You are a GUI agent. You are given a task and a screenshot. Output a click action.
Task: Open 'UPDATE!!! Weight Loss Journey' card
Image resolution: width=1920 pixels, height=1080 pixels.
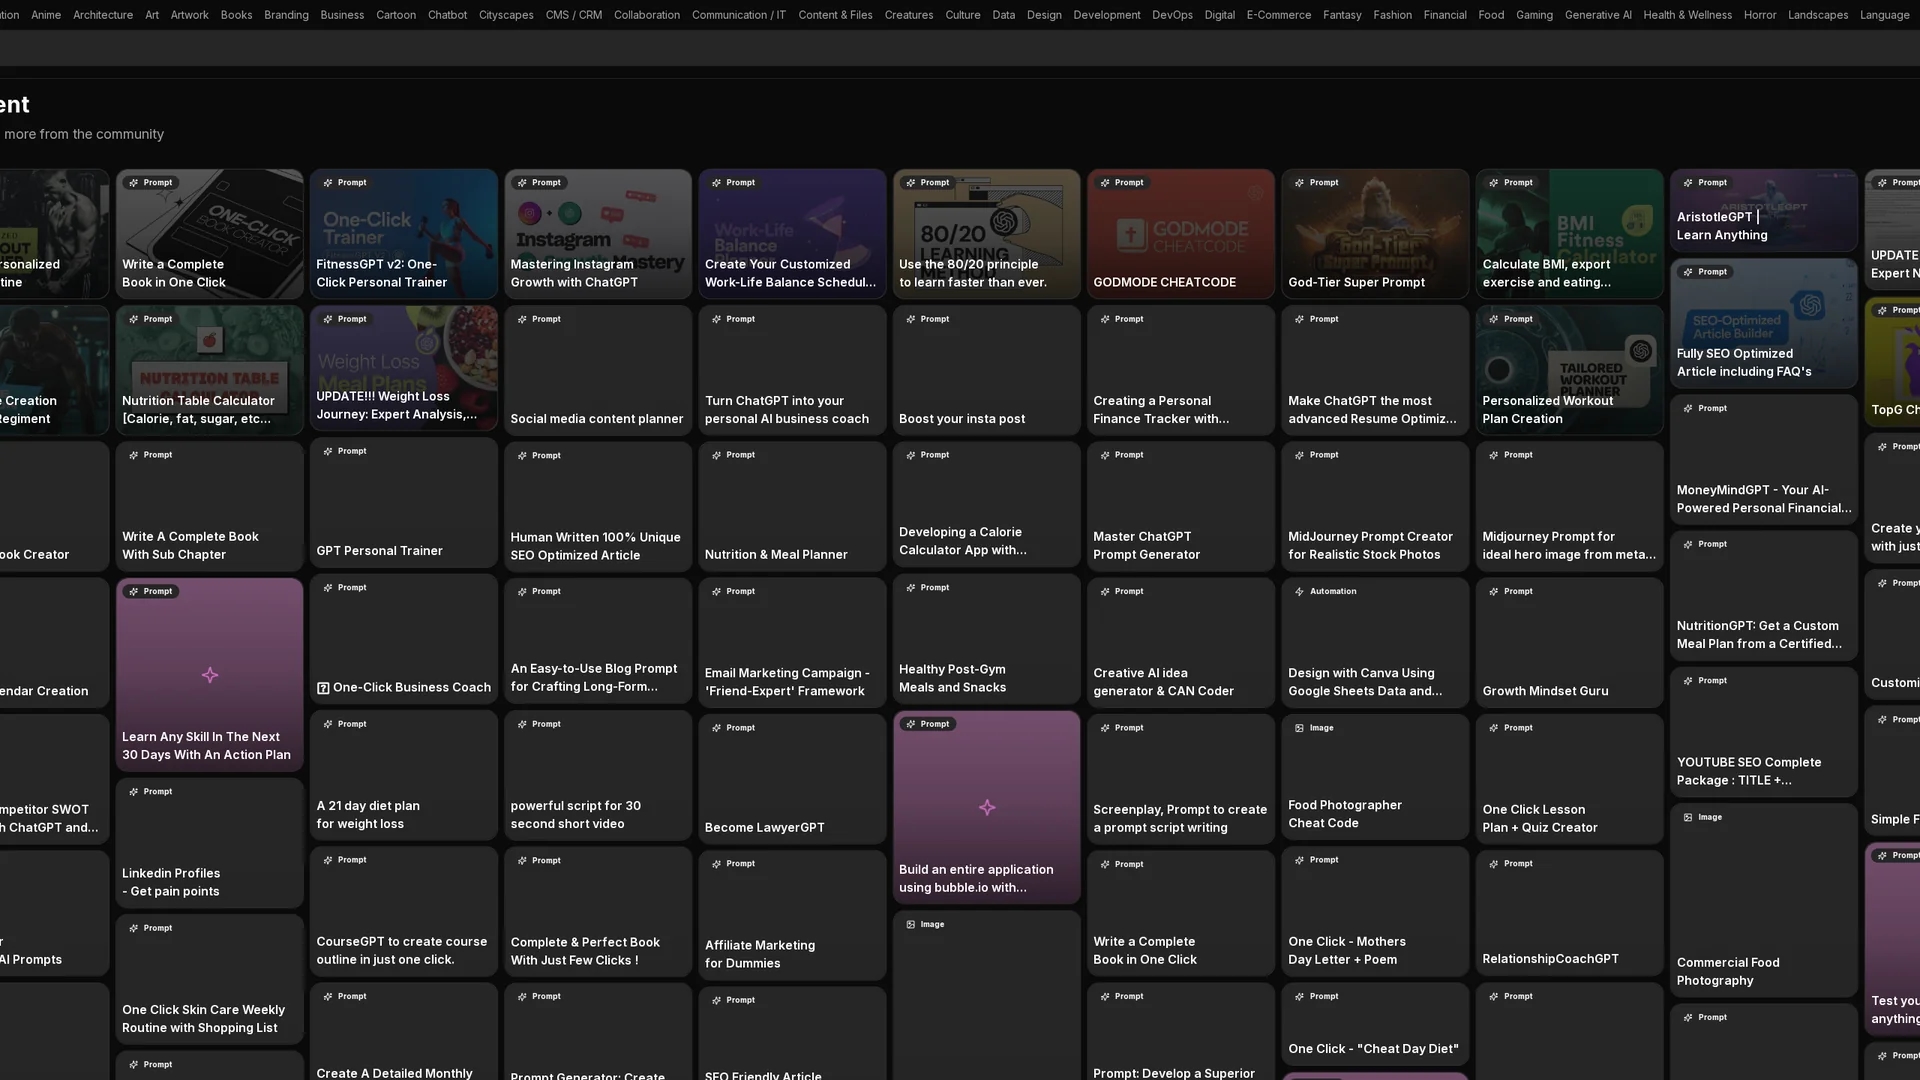(x=403, y=368)
